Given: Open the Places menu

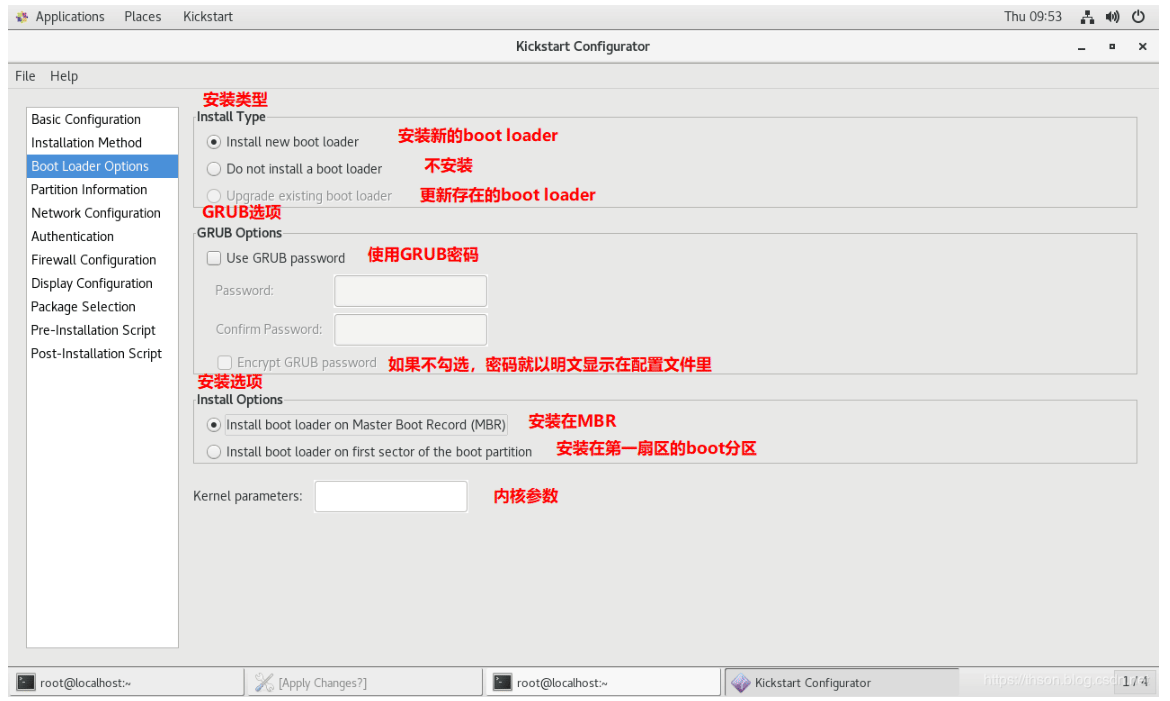Looking at the screenshot, I should (x=143, y=16).
